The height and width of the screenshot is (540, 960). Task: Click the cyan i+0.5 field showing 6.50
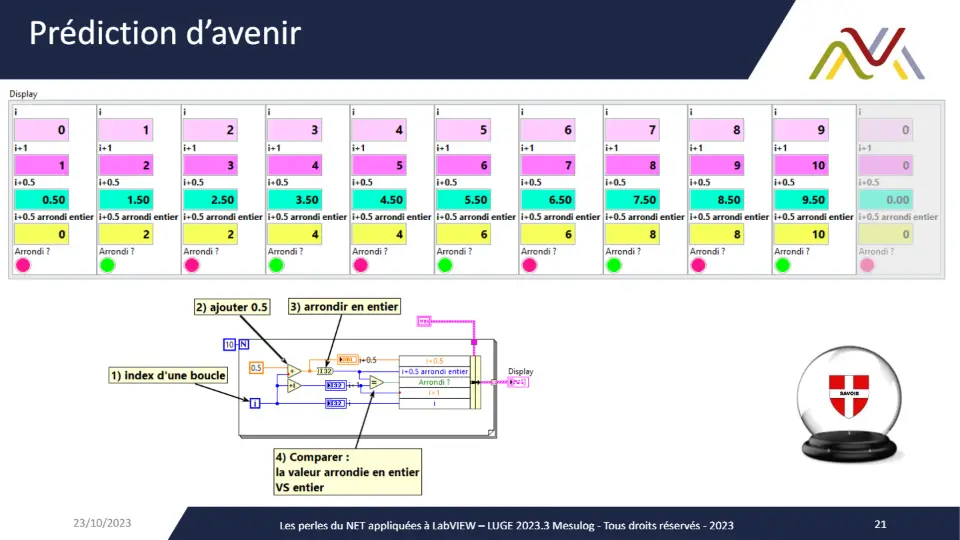click(548, 200)
